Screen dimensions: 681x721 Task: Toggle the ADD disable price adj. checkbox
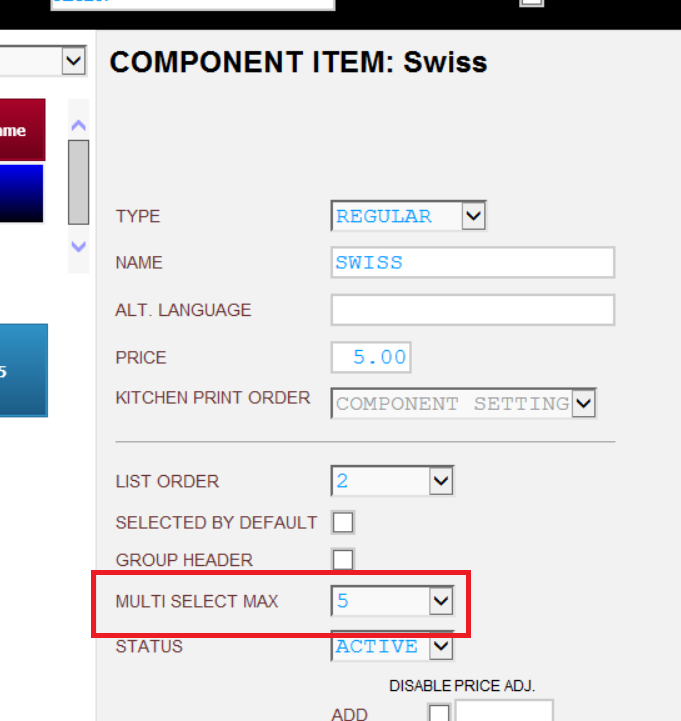[x=439, y=713]
